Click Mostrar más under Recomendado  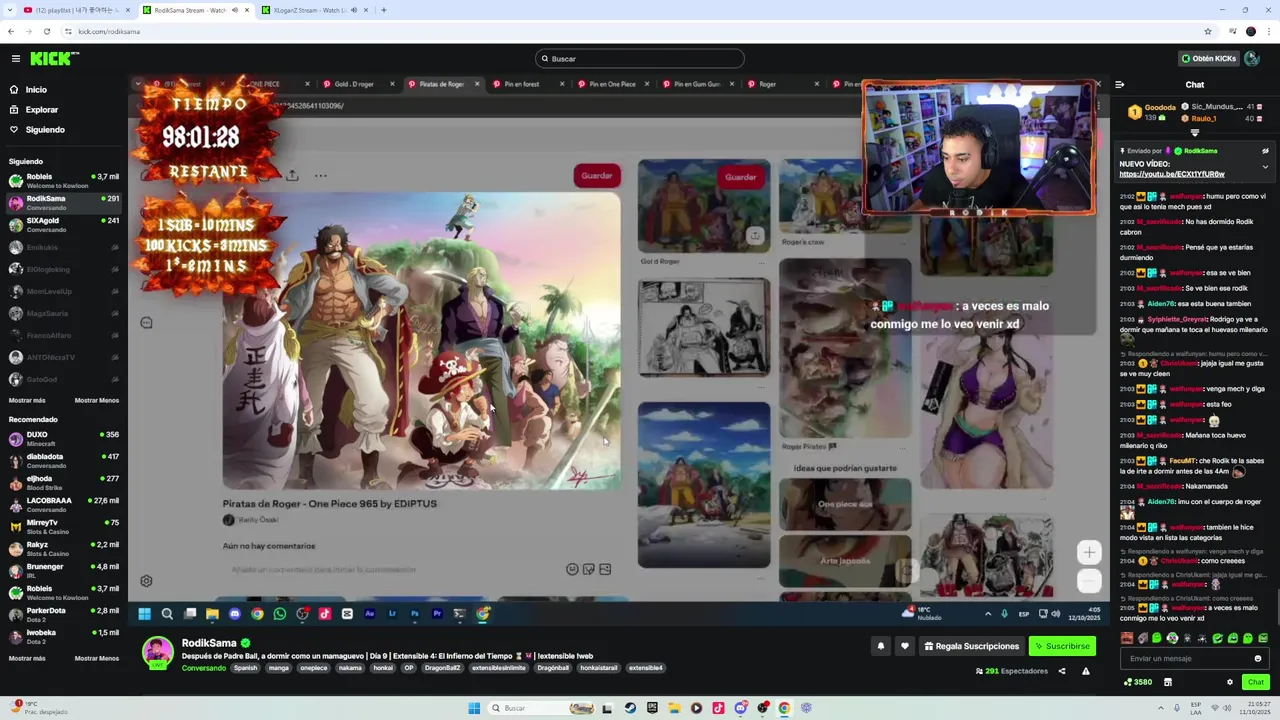point(27,658)
